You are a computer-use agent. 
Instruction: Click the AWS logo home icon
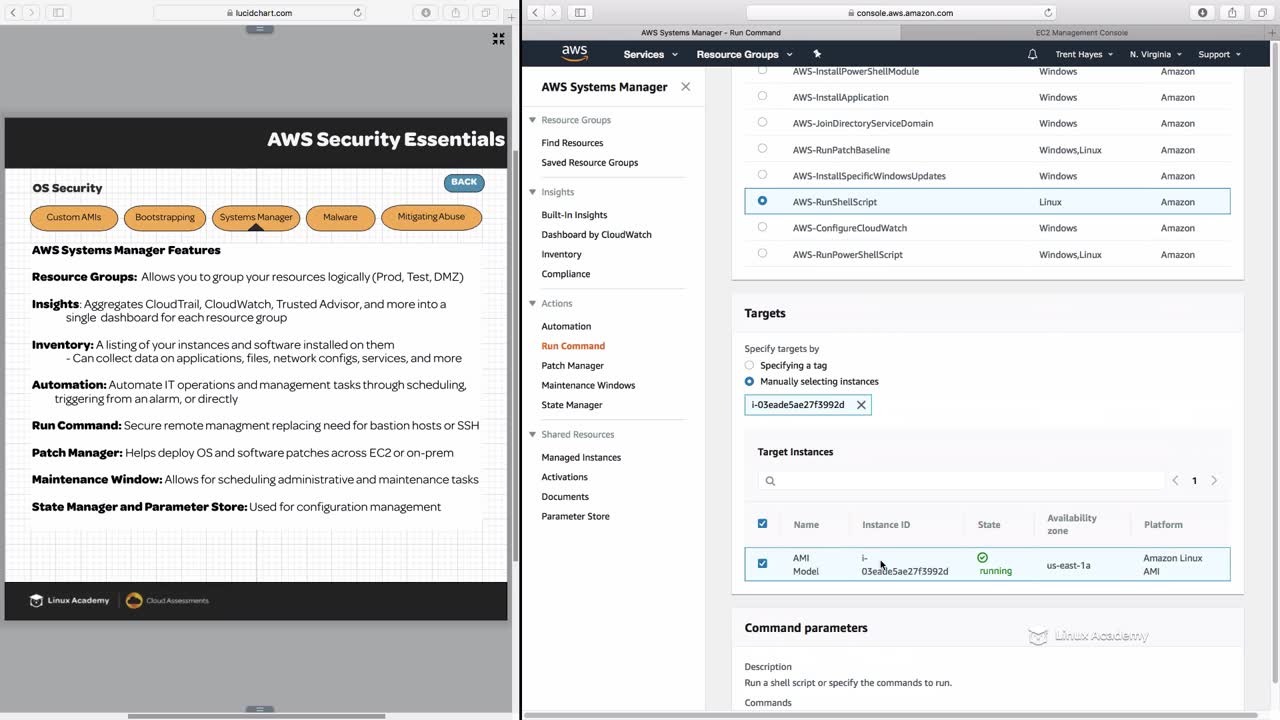574,53
